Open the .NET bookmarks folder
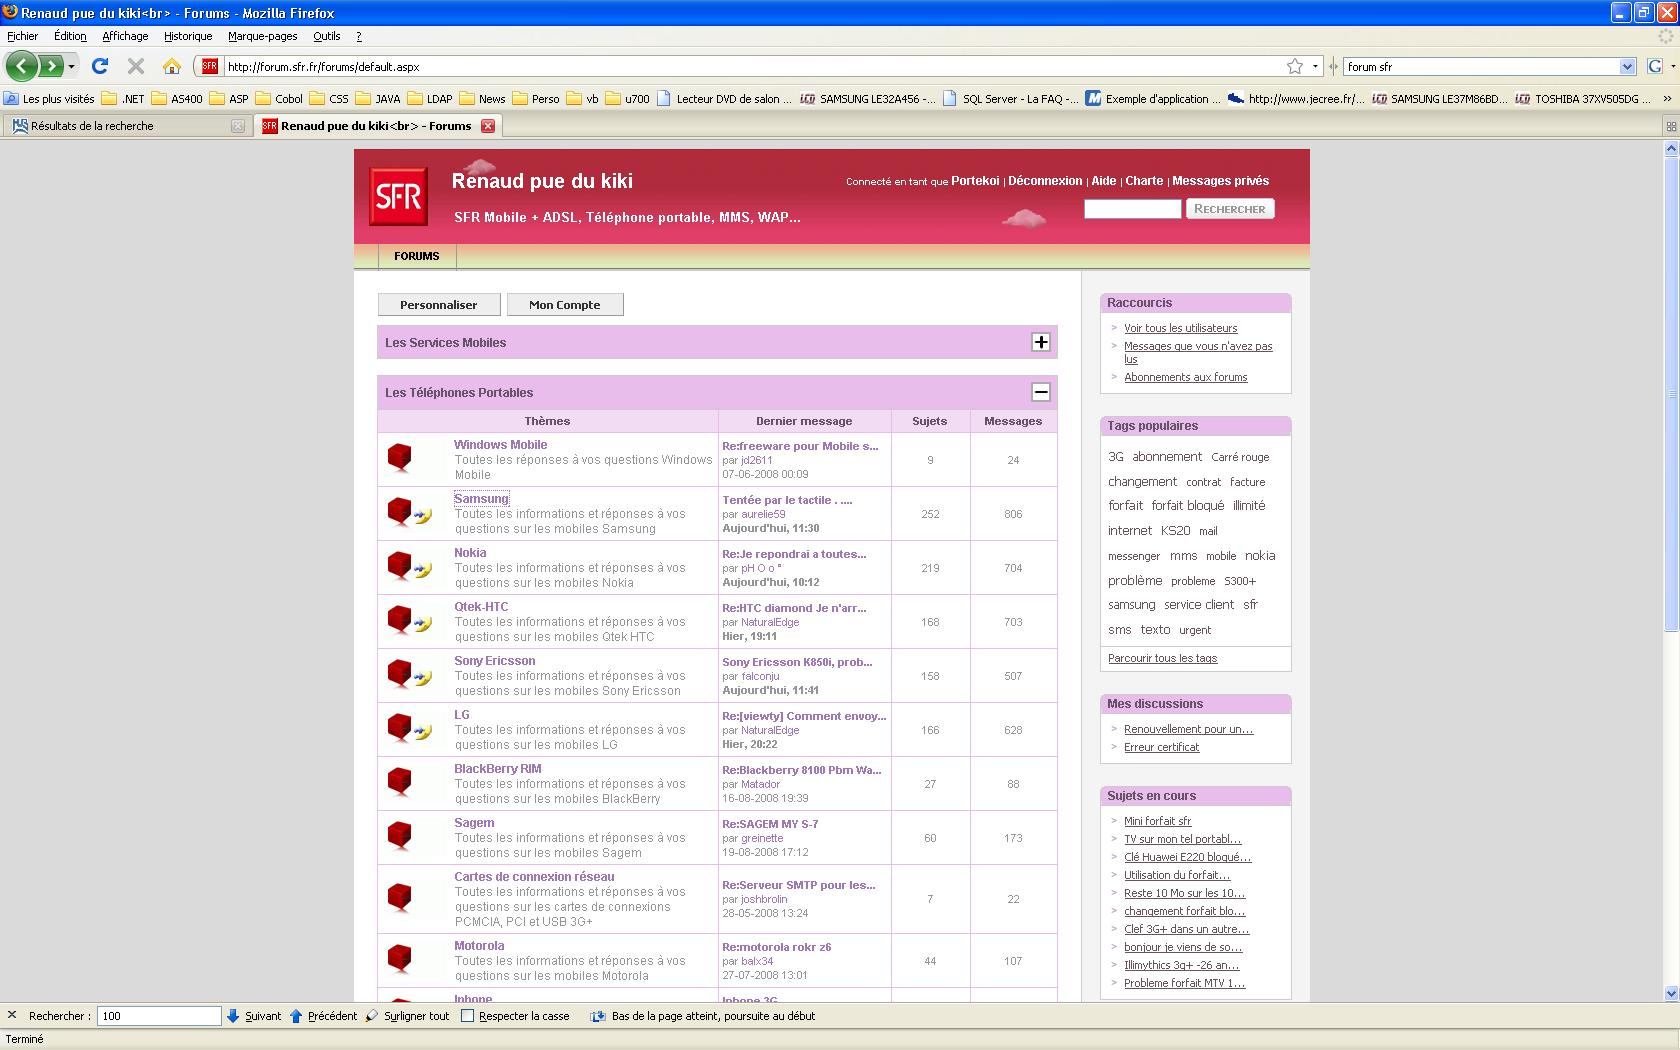Image resolution: width=1680 pixels, height=1050 pixels. point(122,99)
